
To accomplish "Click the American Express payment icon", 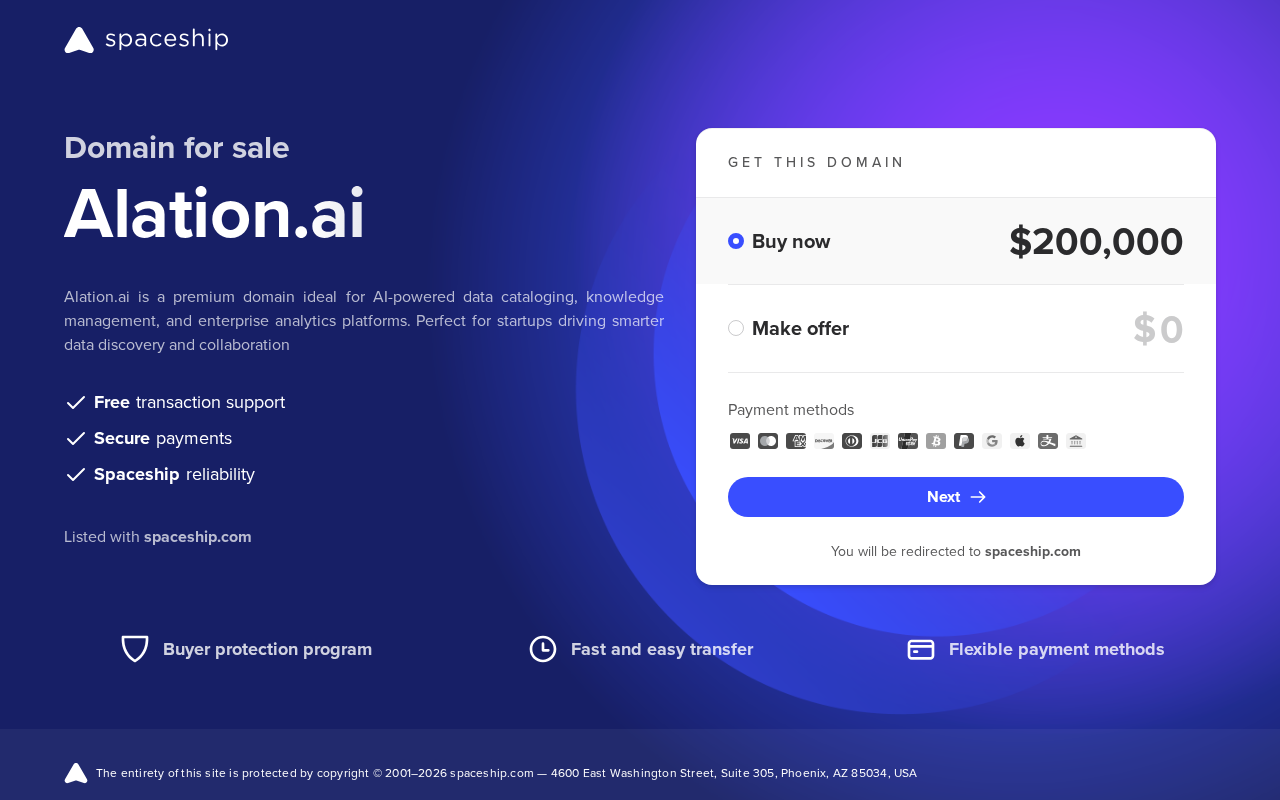I will [796, 441].
